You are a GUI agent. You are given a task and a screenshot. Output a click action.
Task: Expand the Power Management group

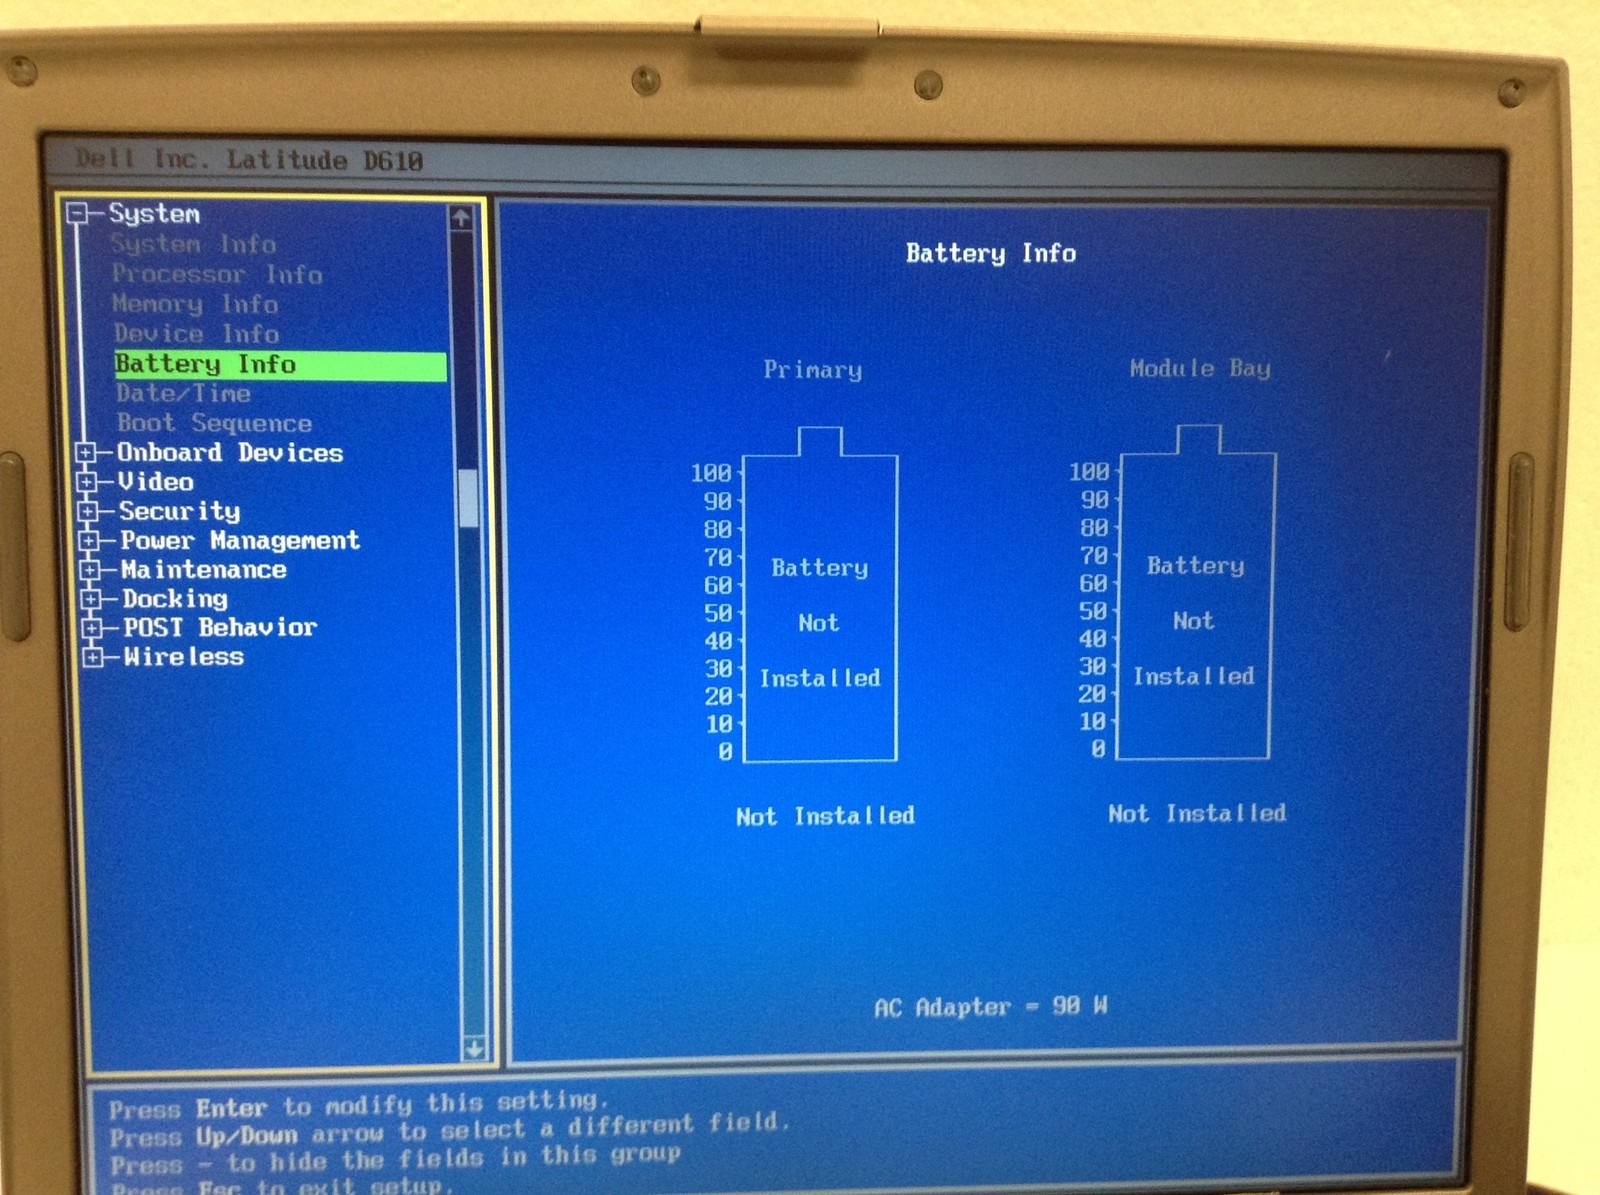pos(89,541)
